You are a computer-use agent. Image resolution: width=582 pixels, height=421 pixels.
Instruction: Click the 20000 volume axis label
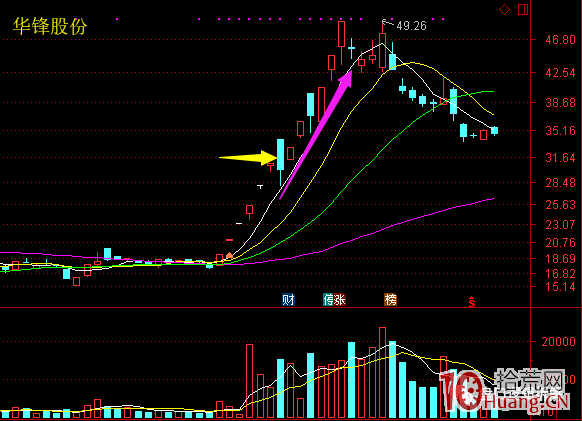(558, 342)
